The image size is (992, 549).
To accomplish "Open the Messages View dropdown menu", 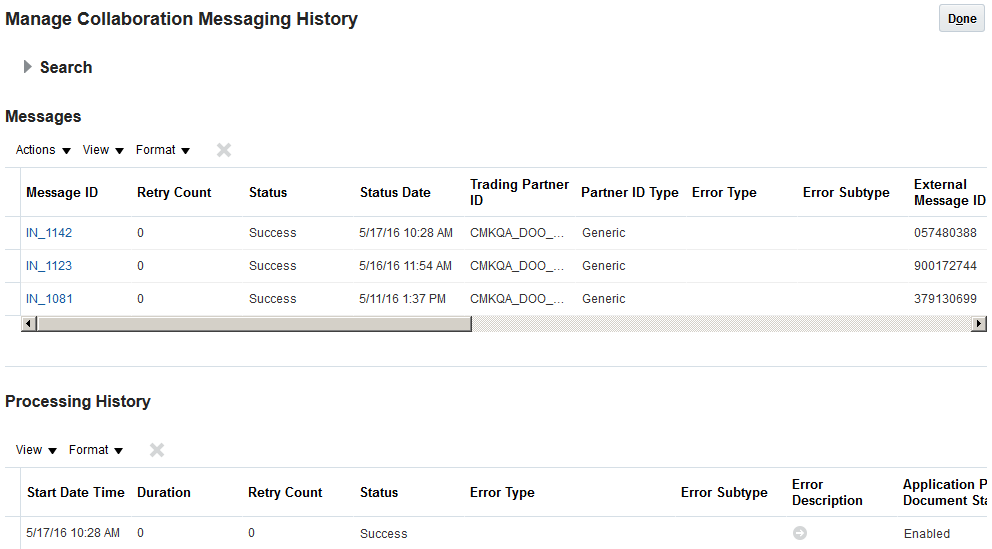I will tap(103, 150).
